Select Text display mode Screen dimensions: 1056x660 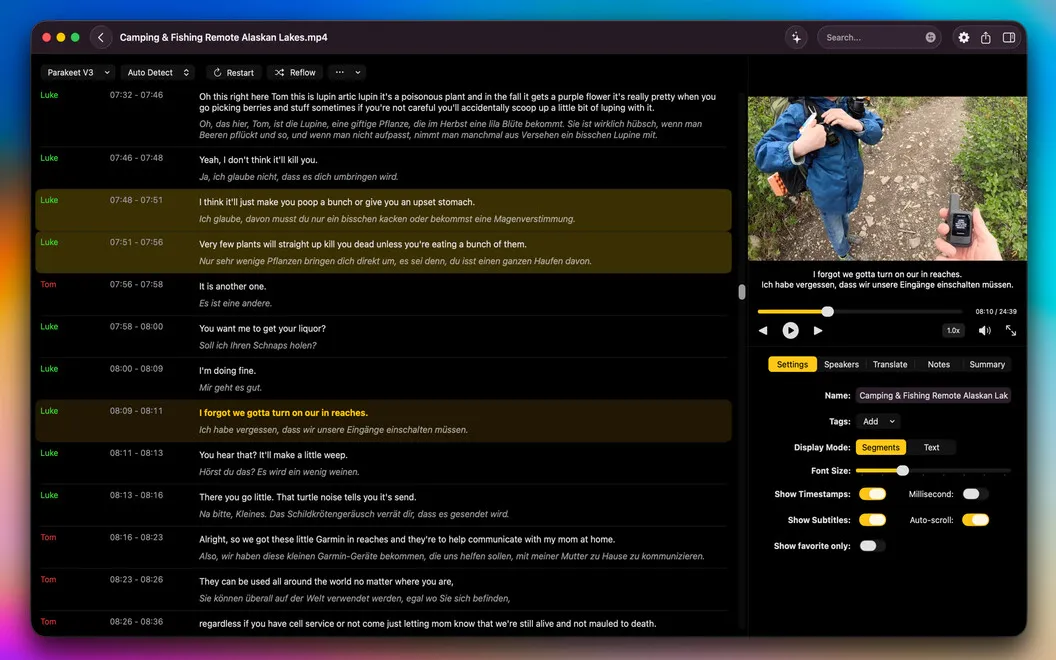(x=931, y=447)
